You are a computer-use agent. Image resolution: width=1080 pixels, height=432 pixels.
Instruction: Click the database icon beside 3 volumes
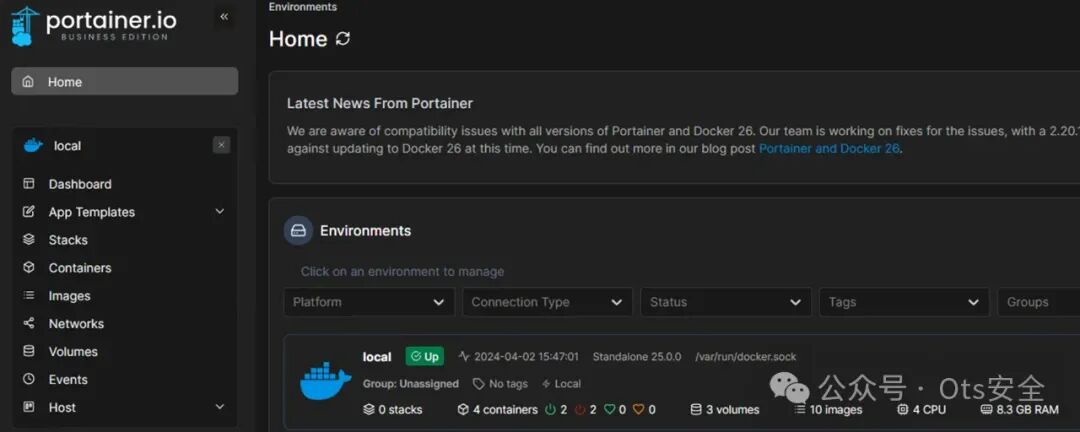pos(696,409)
